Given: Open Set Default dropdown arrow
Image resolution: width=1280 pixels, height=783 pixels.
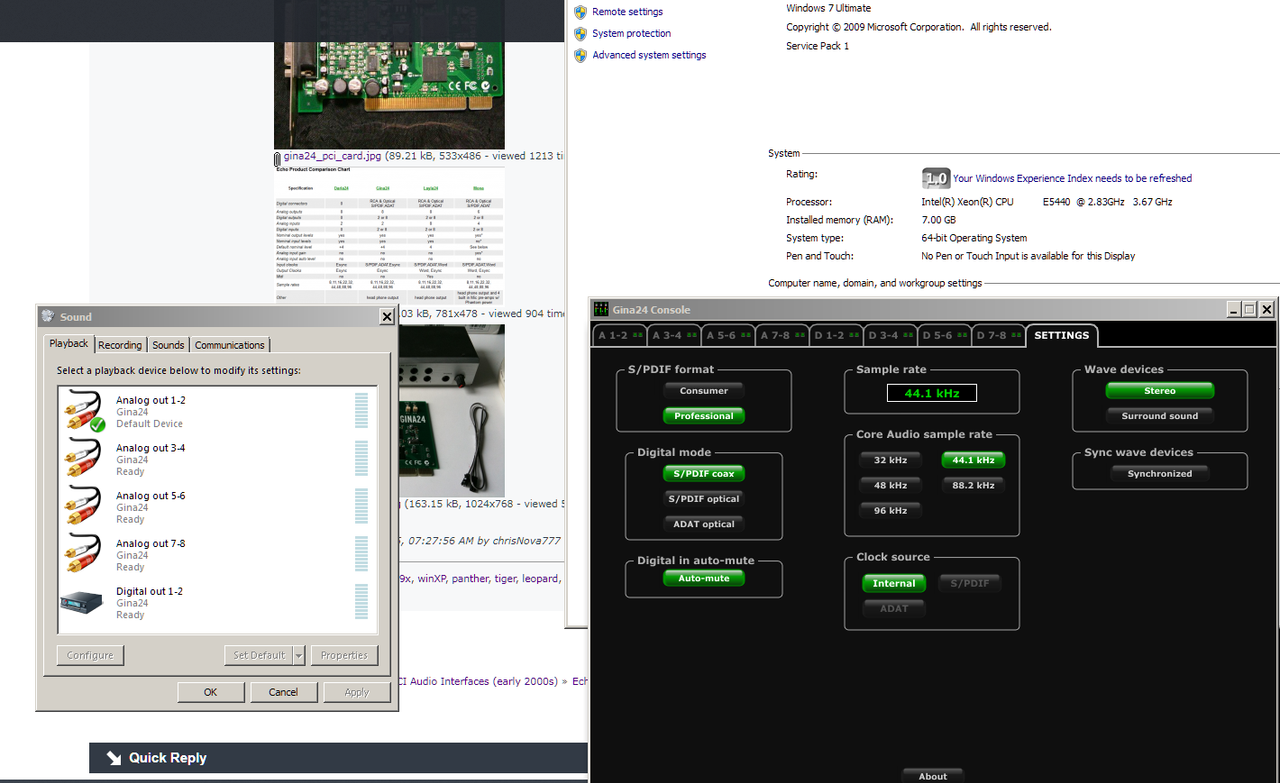Looking at the screenshot, I should tap(298, 656).
